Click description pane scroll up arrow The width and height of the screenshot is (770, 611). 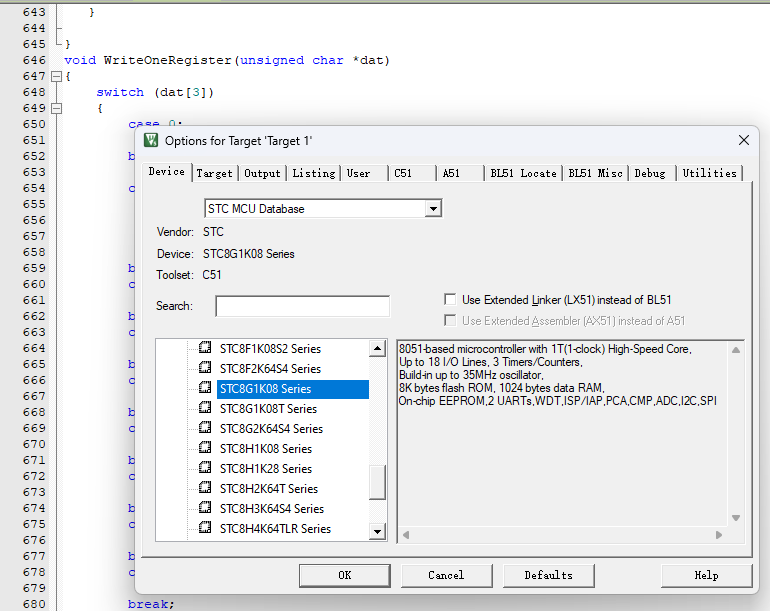736,350
